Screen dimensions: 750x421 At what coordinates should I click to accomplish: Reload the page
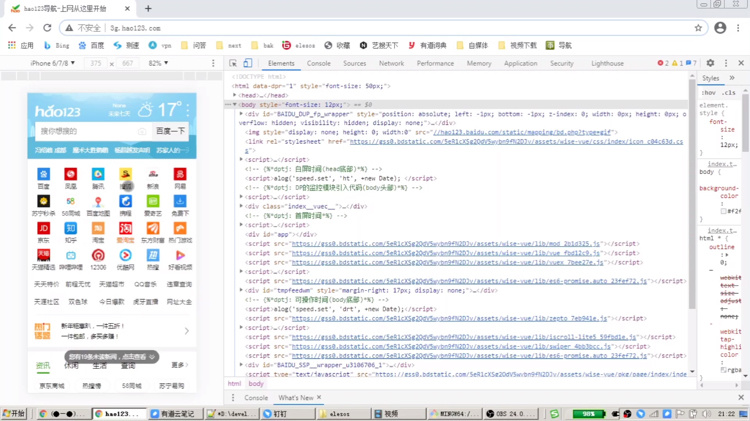[x=47, y=28]
